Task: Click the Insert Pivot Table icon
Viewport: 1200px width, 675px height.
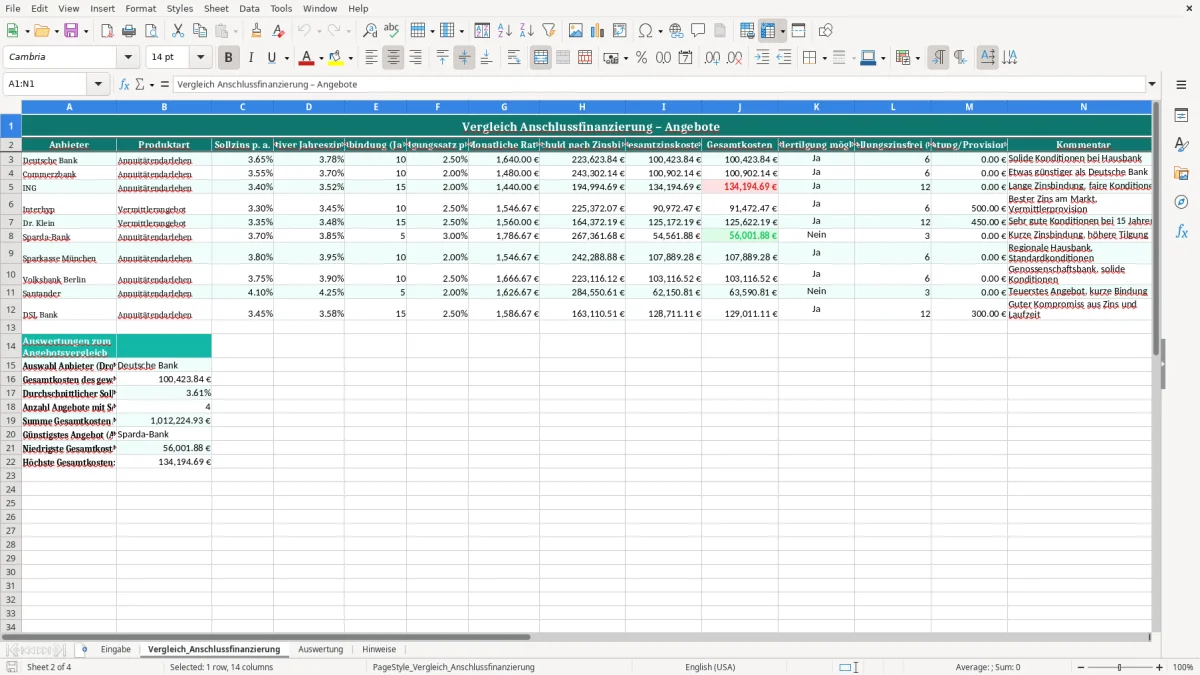Action: (x=620, y=31)
